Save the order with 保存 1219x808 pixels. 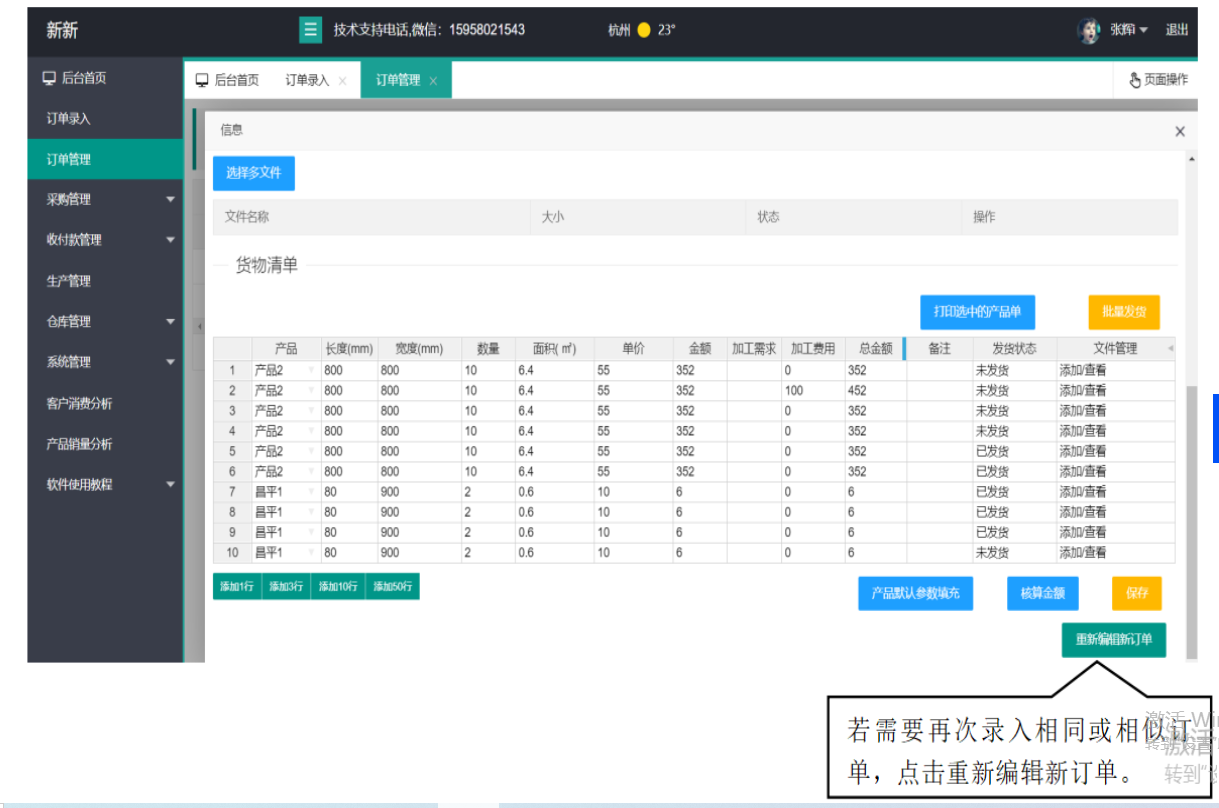pyautogui.click(x=1137, y=593)
